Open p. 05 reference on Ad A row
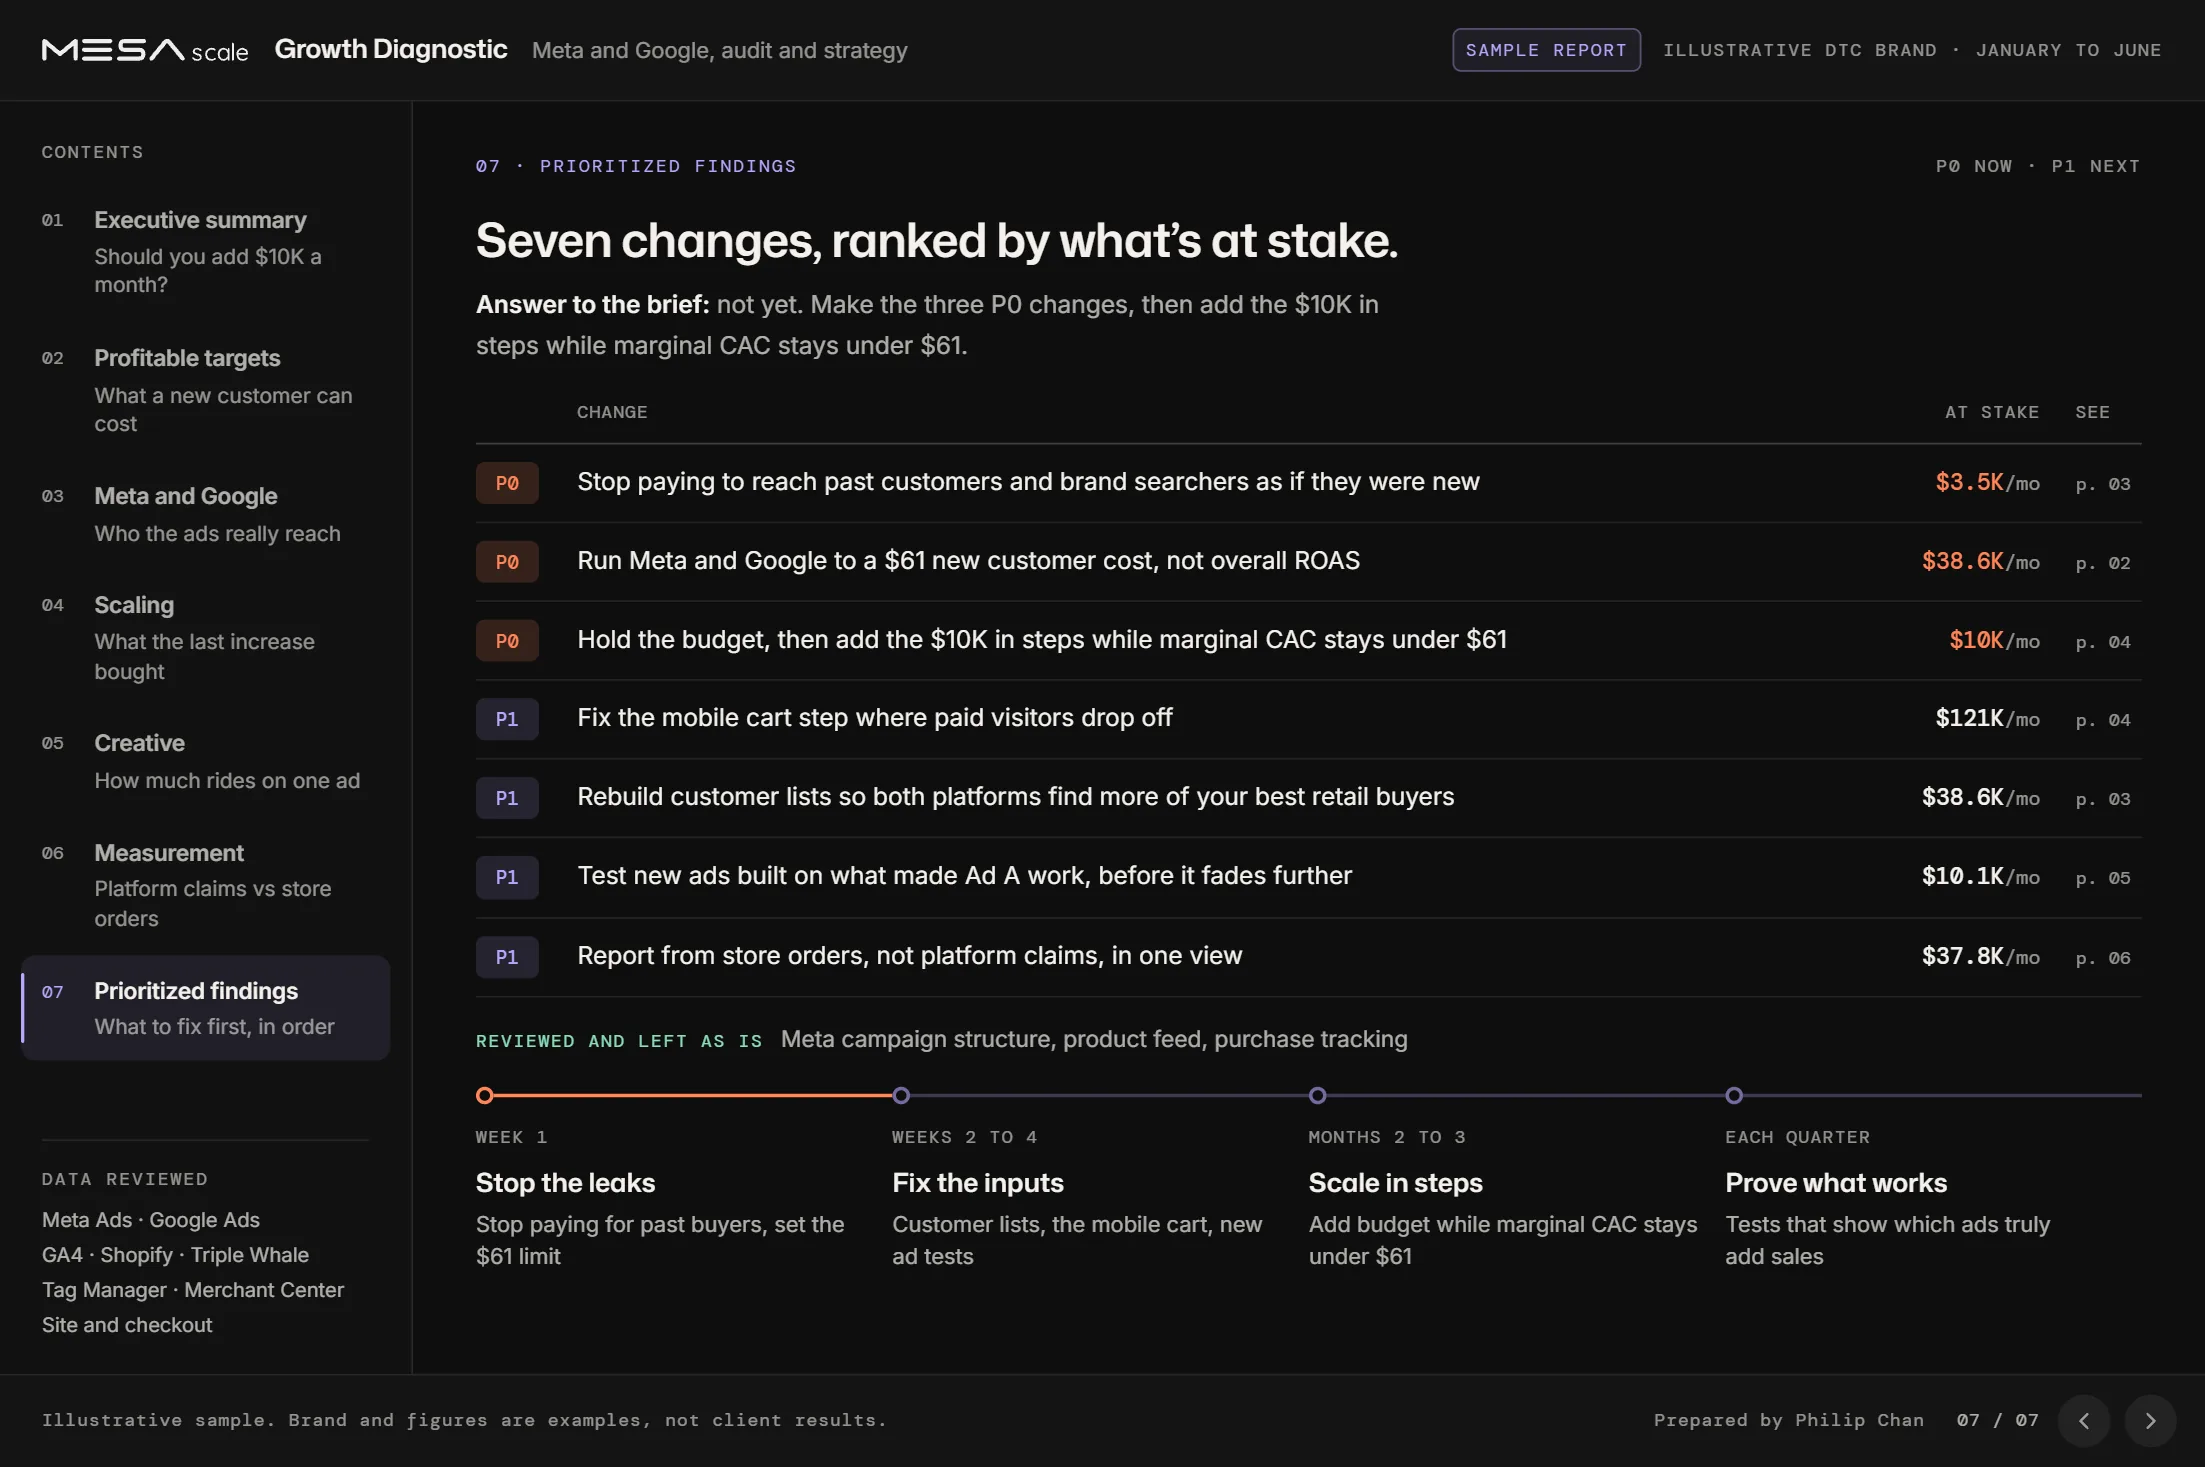 click(2103, 878)
